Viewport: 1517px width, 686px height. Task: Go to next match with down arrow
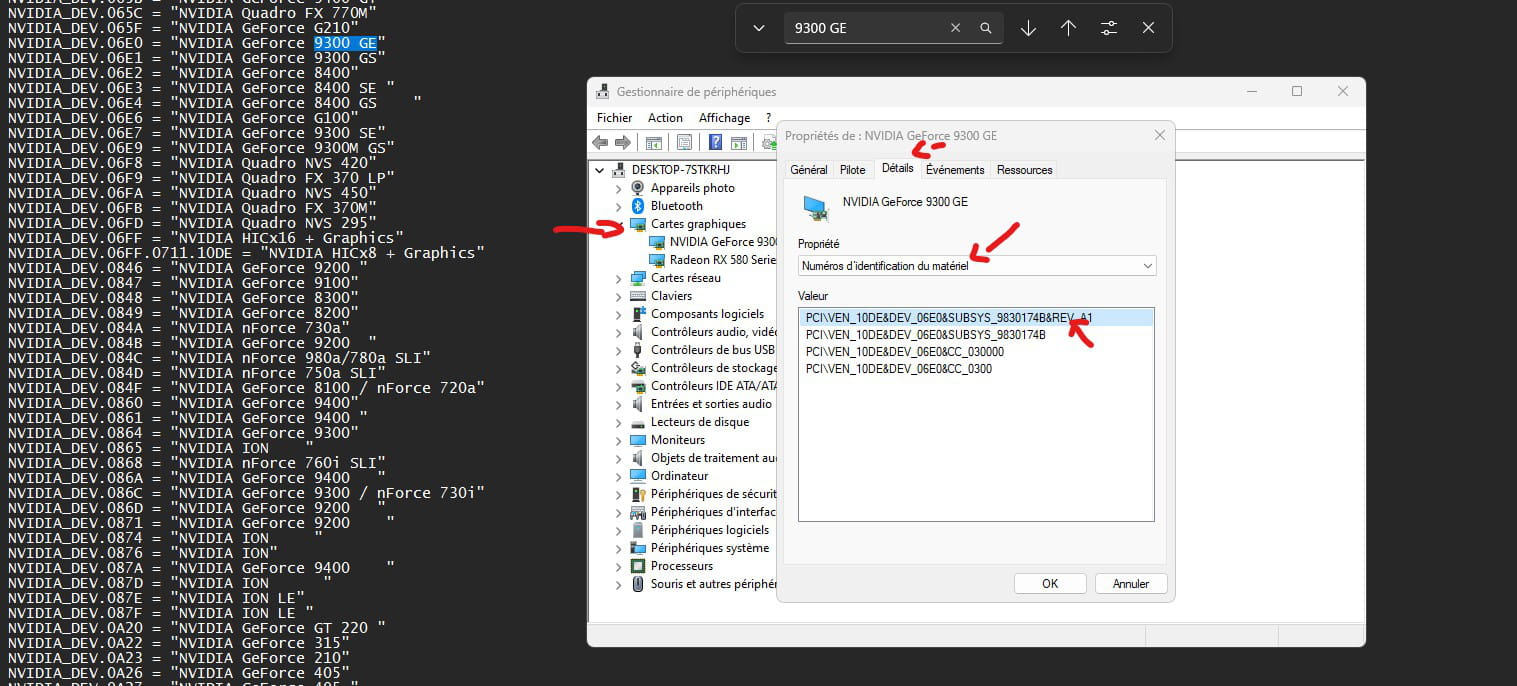[x=1028, y=28]
